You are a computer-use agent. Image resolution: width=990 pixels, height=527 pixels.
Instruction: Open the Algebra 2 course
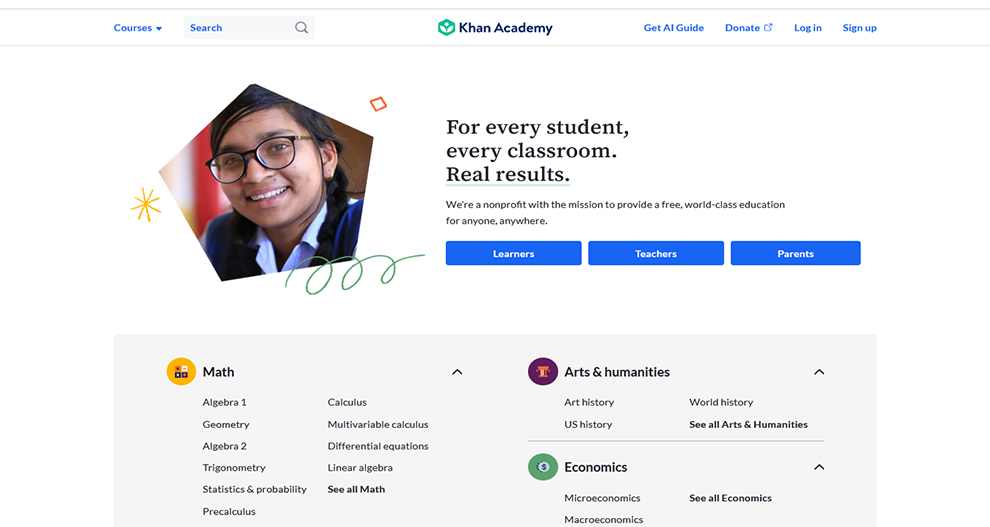224,446
